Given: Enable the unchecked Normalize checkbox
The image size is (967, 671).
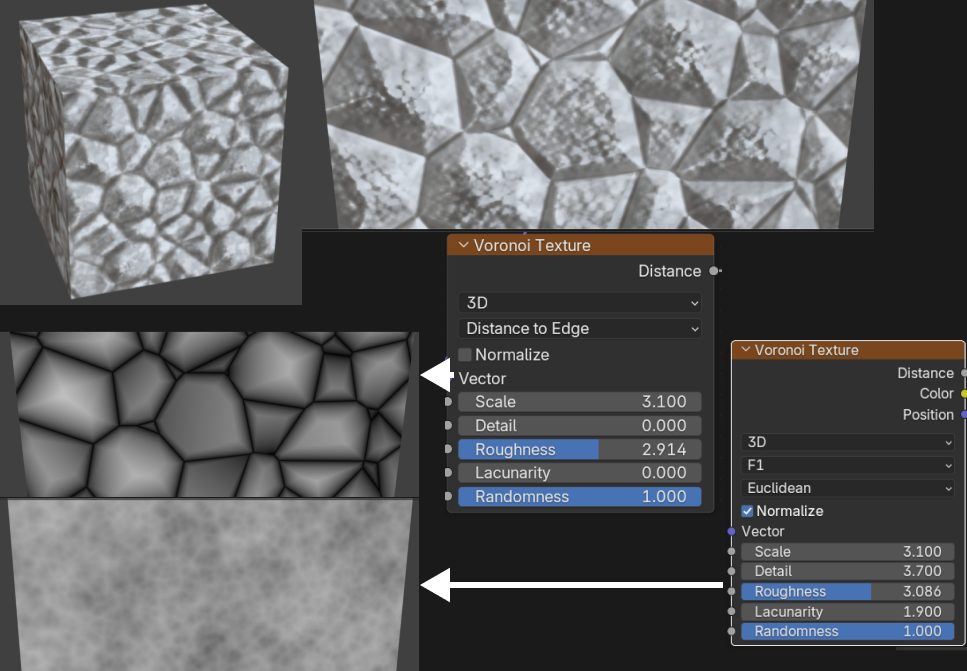Looking at the screenshot, I should tap(465, 355).
